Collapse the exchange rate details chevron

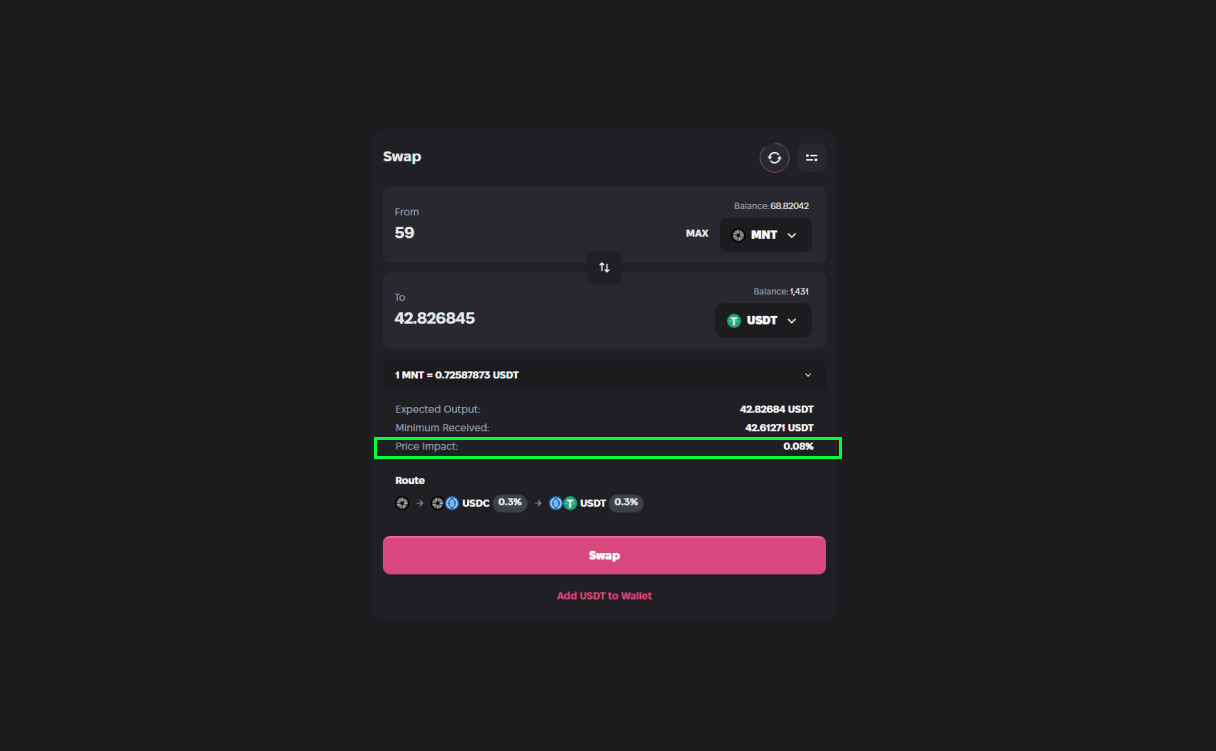point(808,375)
